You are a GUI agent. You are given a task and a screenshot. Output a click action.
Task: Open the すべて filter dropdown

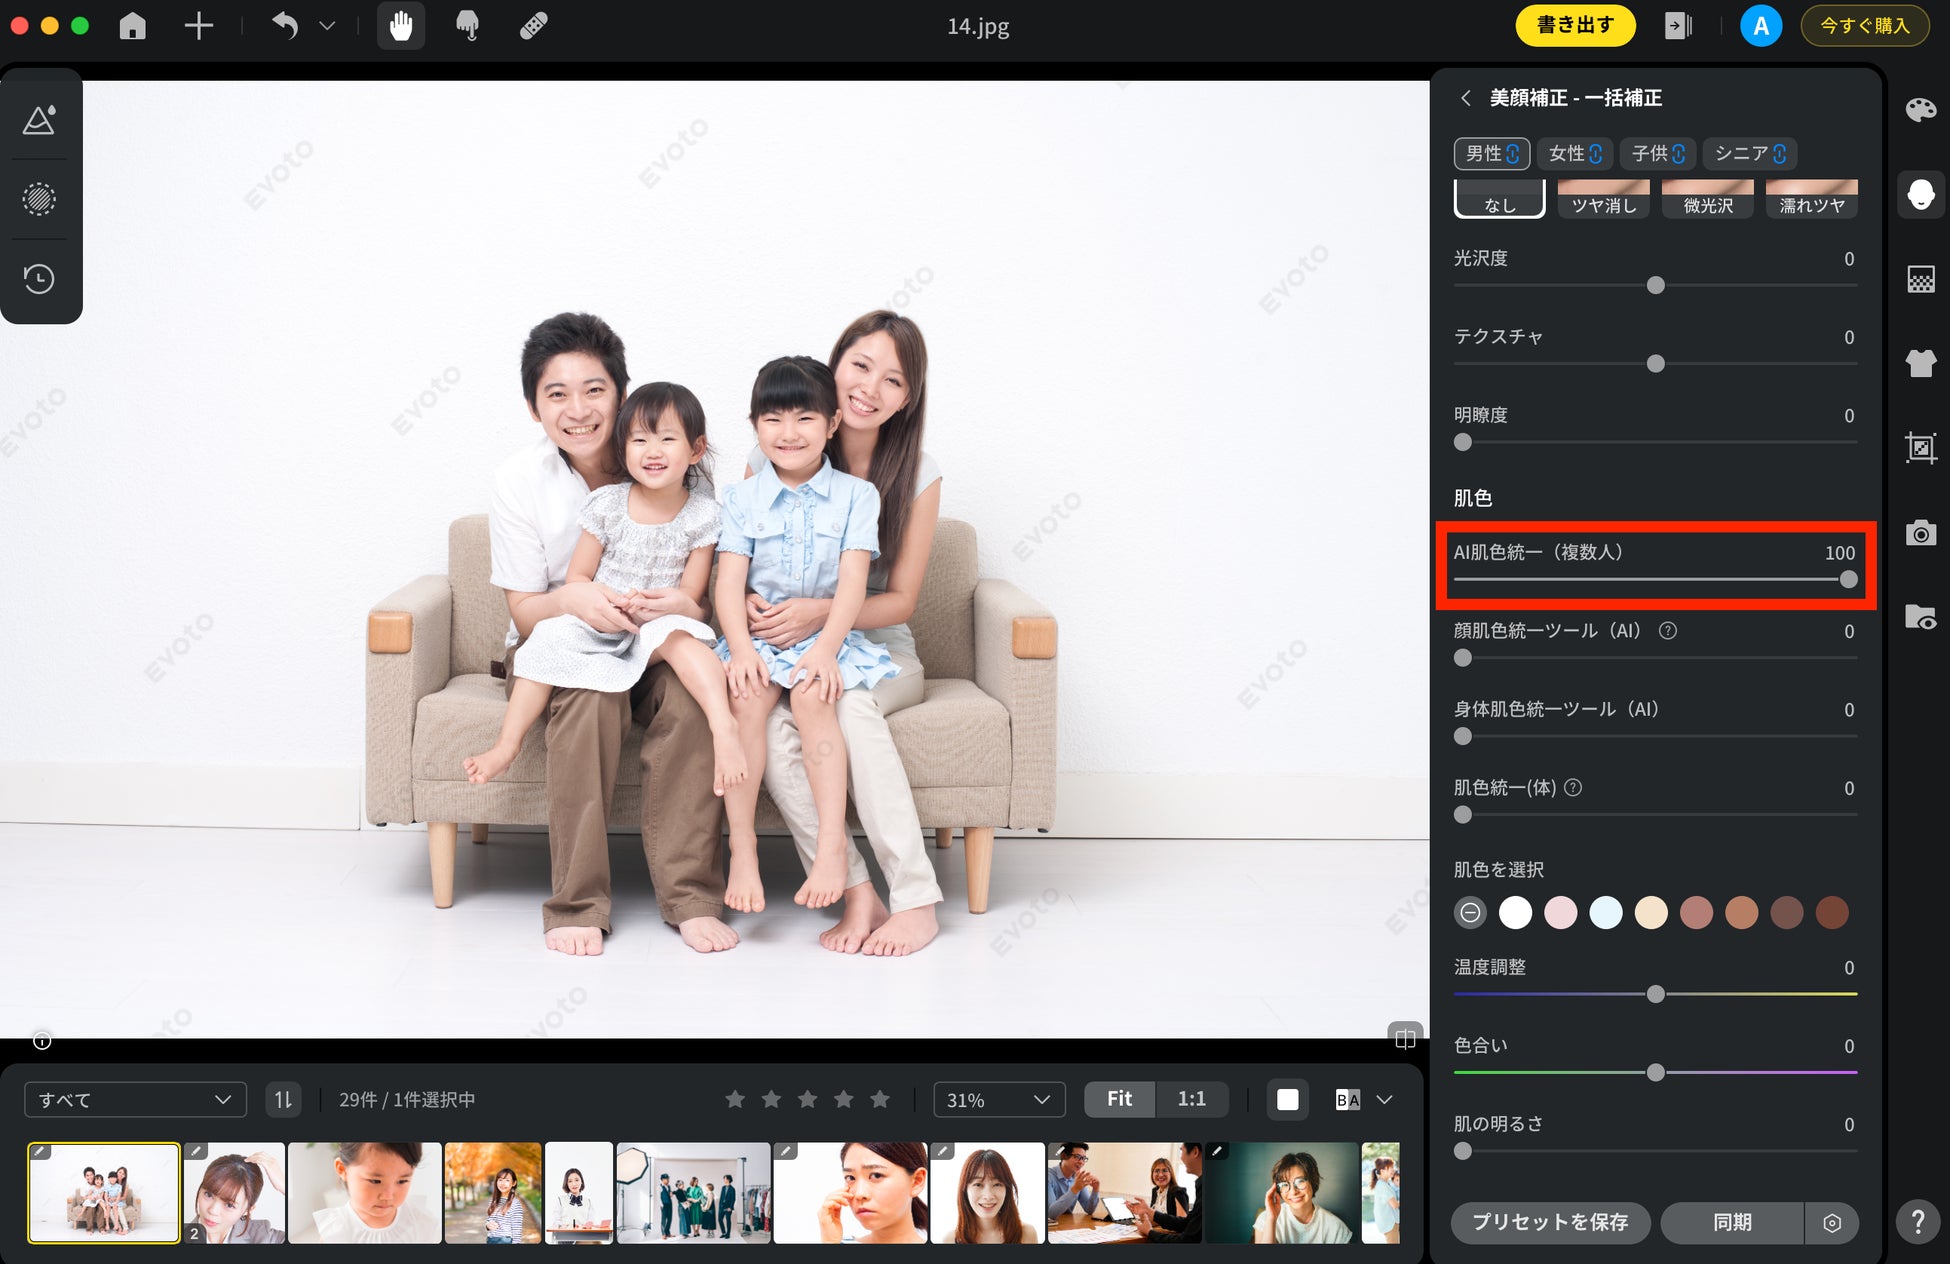(x=135, y=1100)
